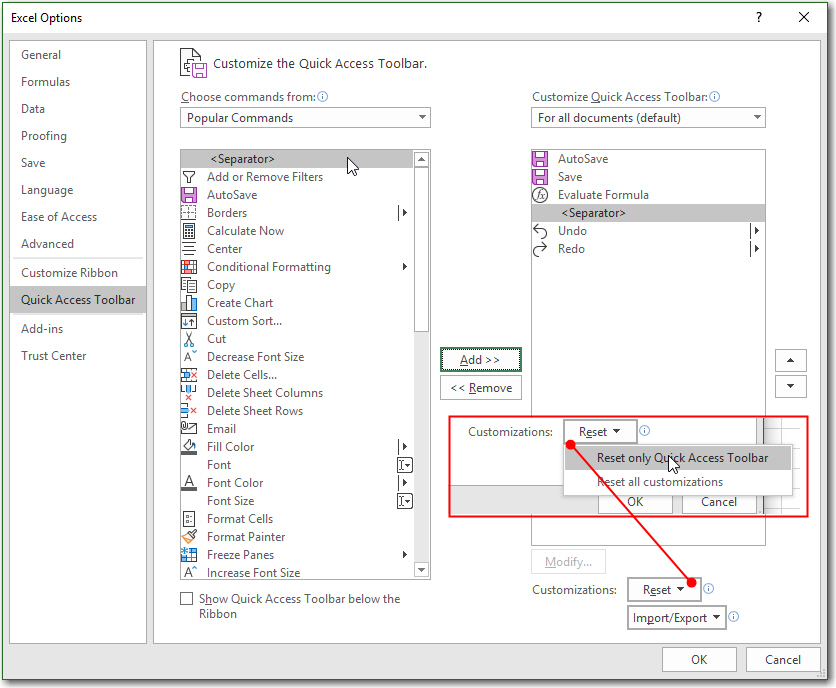Select the Format Painter brush icon
836x688 pixels.
point(189,537)
